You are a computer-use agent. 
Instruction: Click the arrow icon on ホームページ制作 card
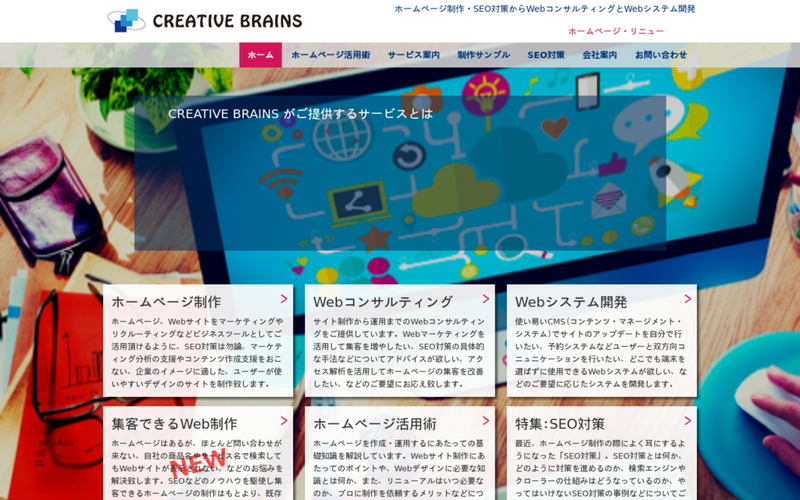[284, 299]
